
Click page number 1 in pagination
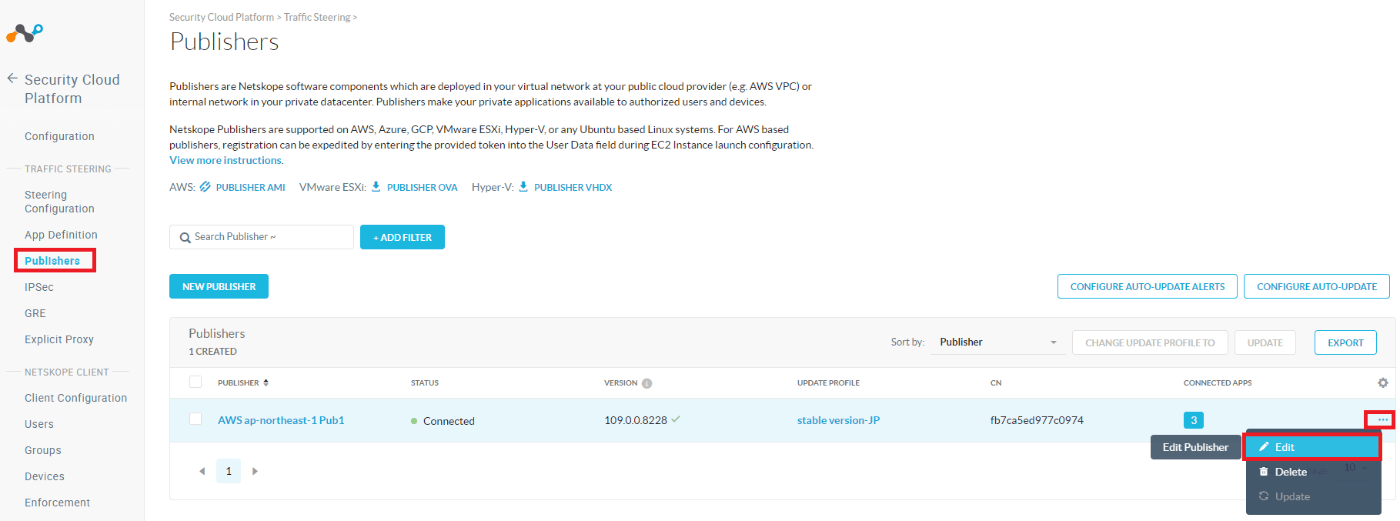228,470
